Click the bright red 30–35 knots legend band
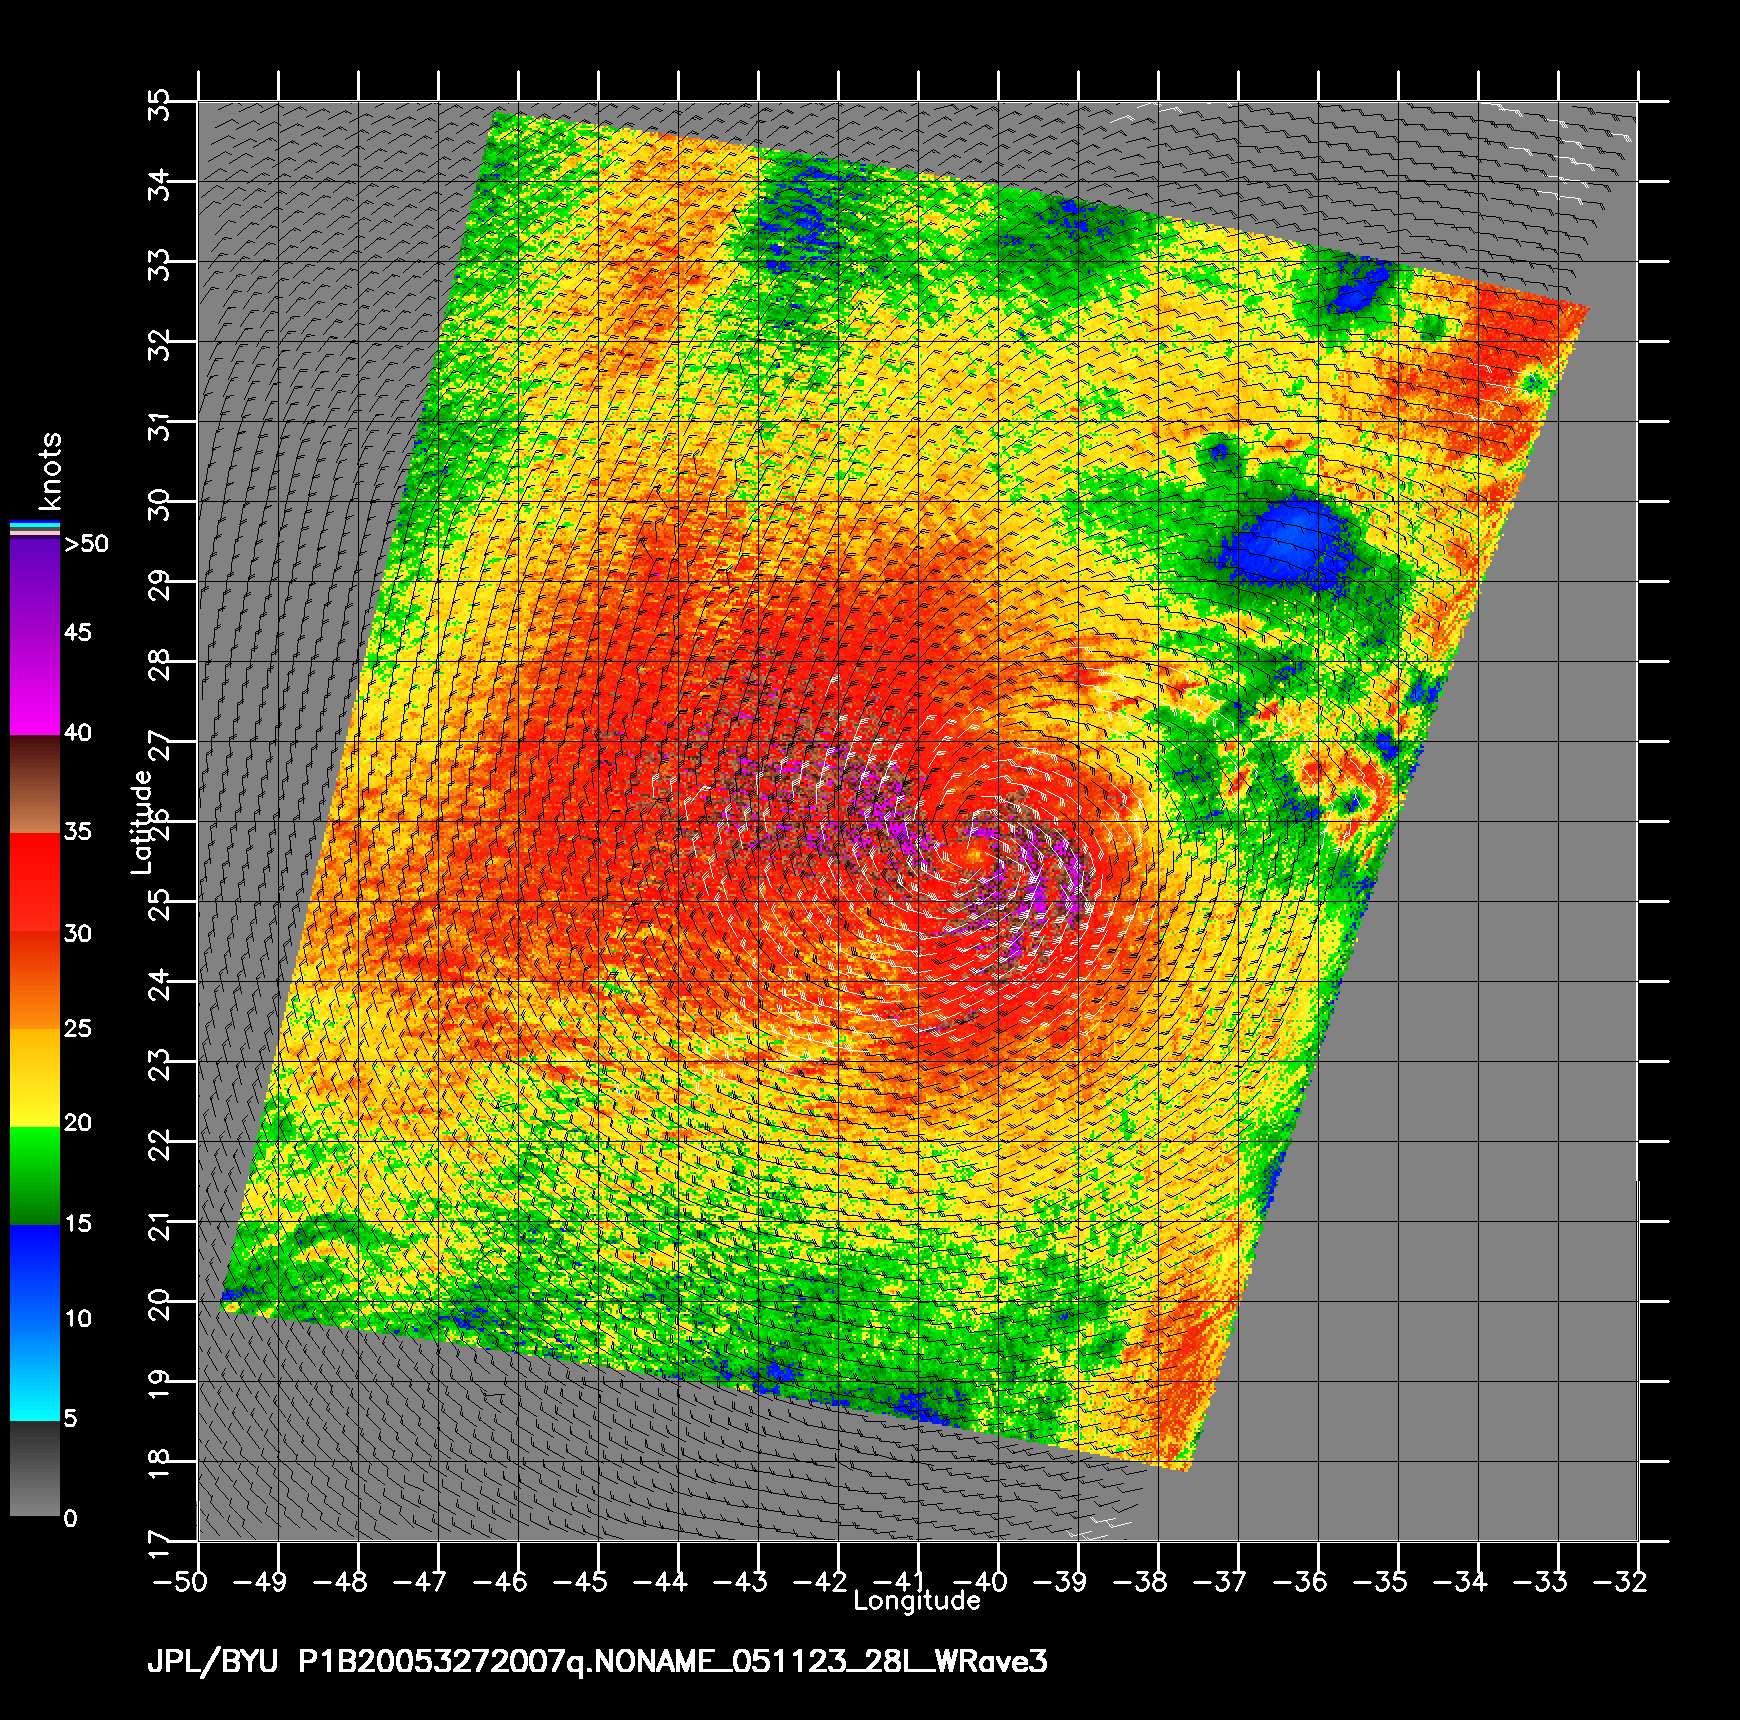This screenshot has height=1720, width=1740. pos(35,883)
